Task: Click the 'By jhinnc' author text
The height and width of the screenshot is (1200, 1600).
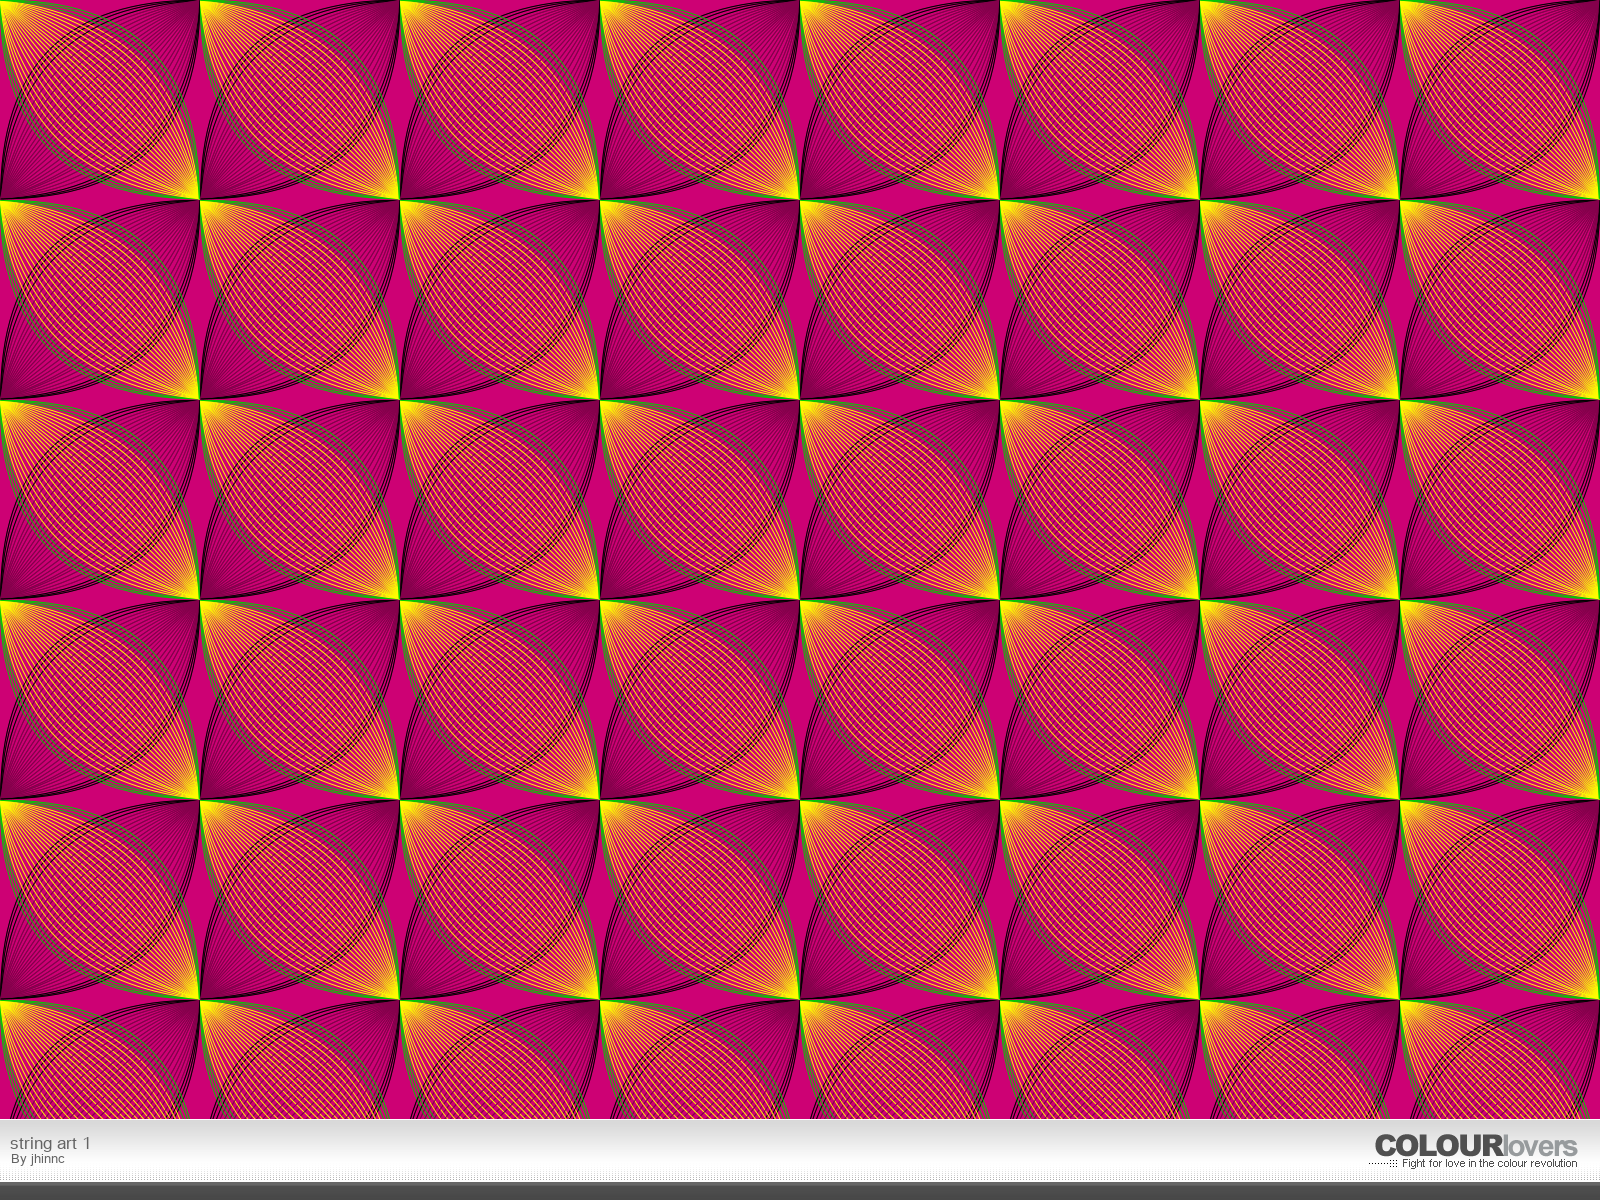Action: pyautogui.click(x=37, y=1159)
